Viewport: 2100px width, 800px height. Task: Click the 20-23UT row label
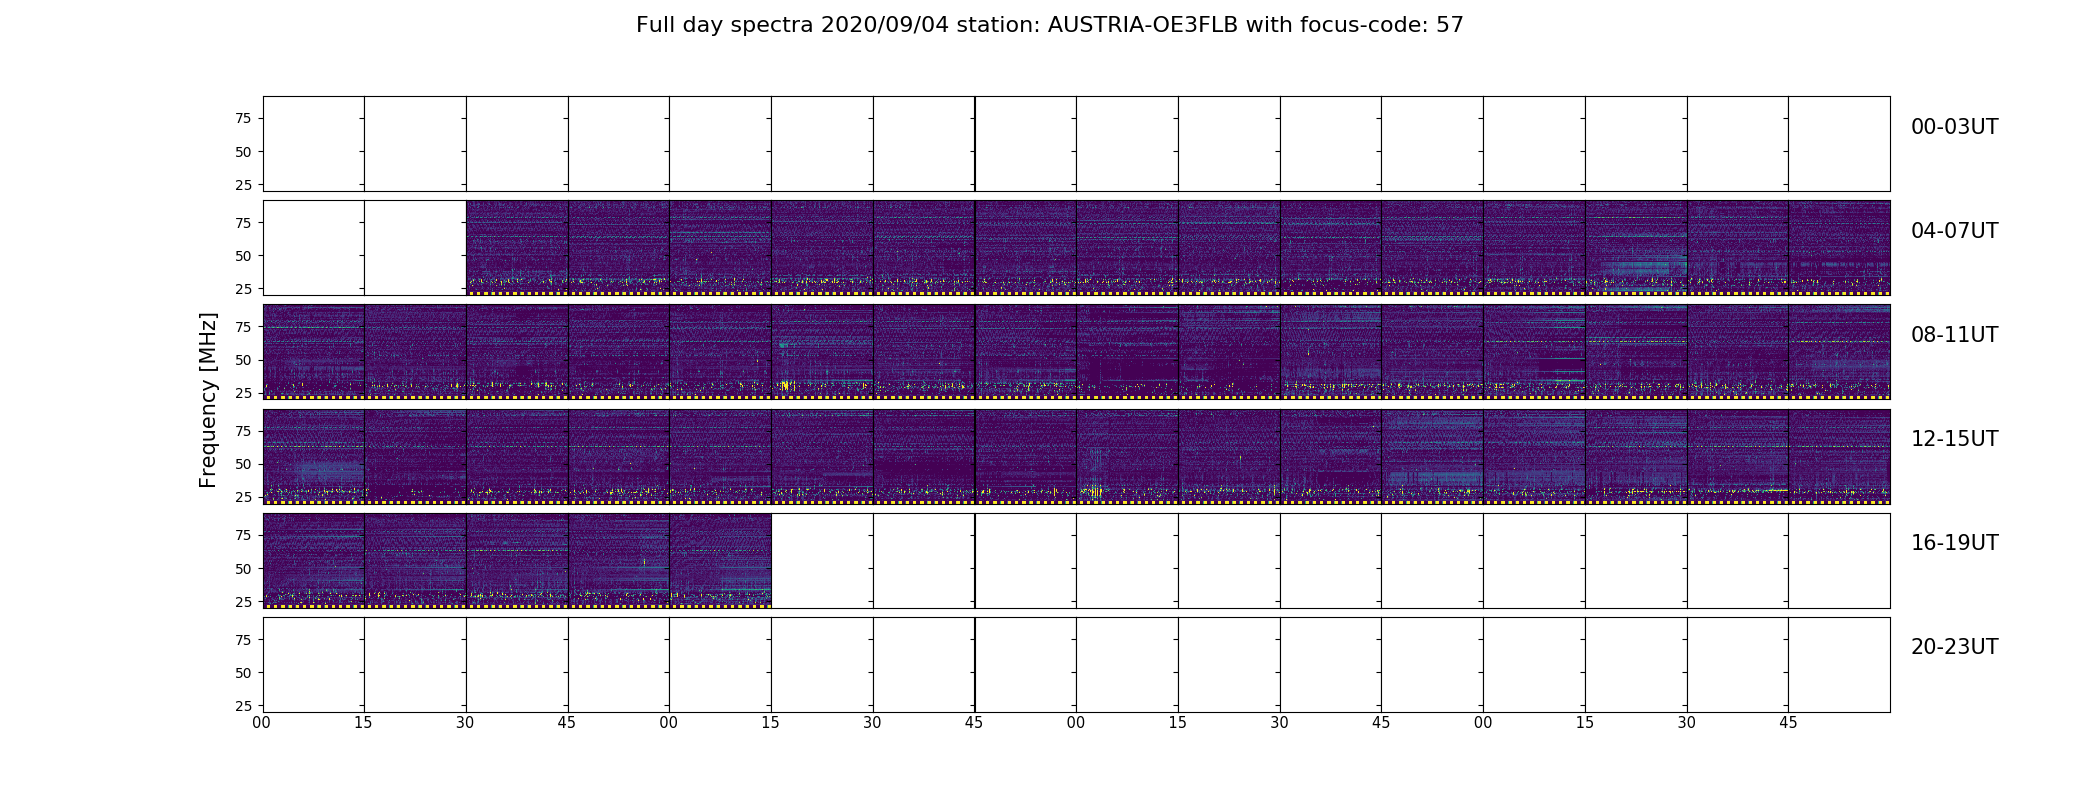[1954, 647]
